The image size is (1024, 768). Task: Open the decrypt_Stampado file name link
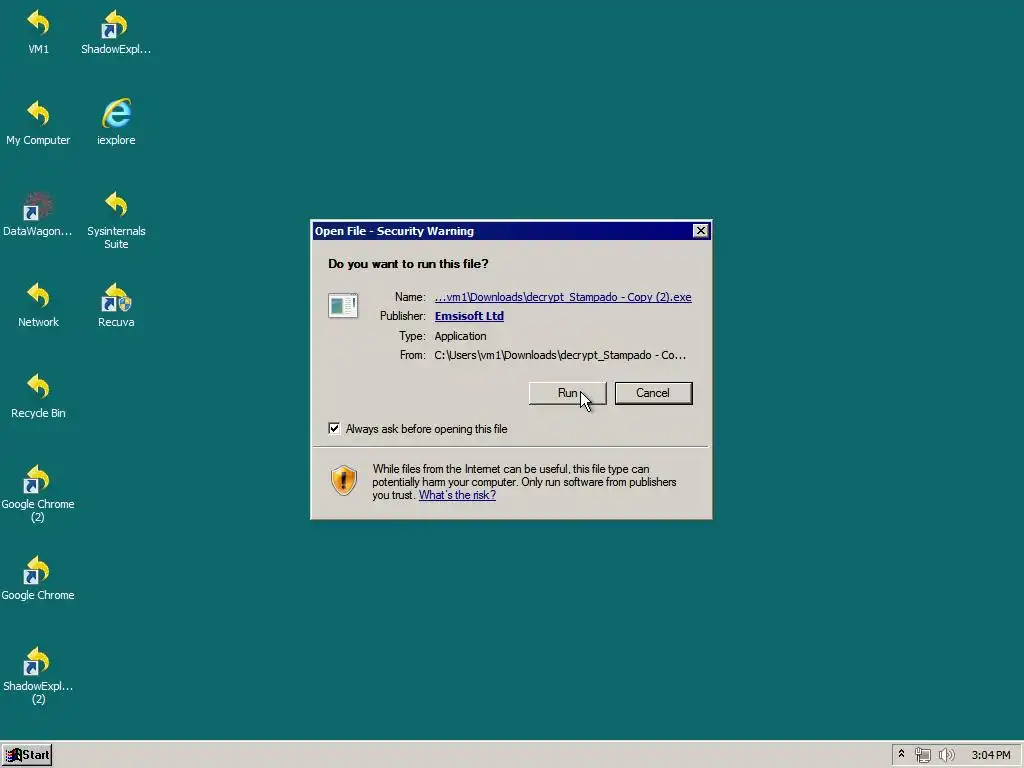[563, 297]
